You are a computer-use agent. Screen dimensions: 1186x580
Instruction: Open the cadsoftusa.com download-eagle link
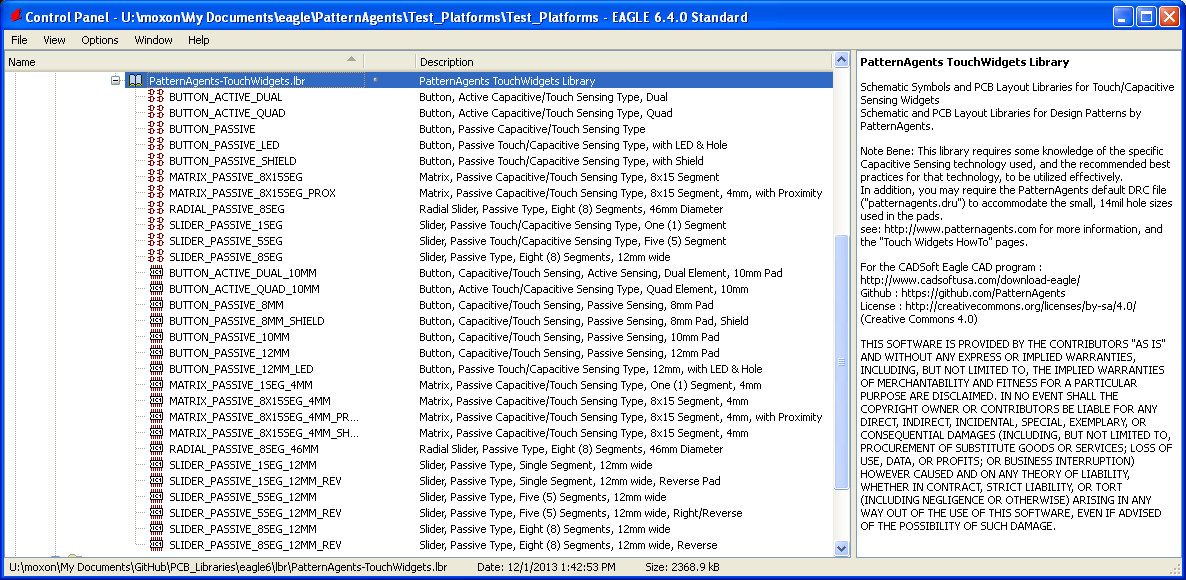point(970,280)
